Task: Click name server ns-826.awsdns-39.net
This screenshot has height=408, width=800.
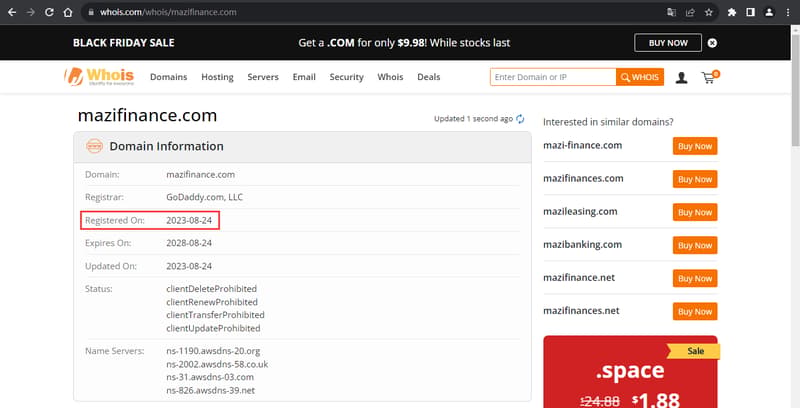Action: pos(210,390)
